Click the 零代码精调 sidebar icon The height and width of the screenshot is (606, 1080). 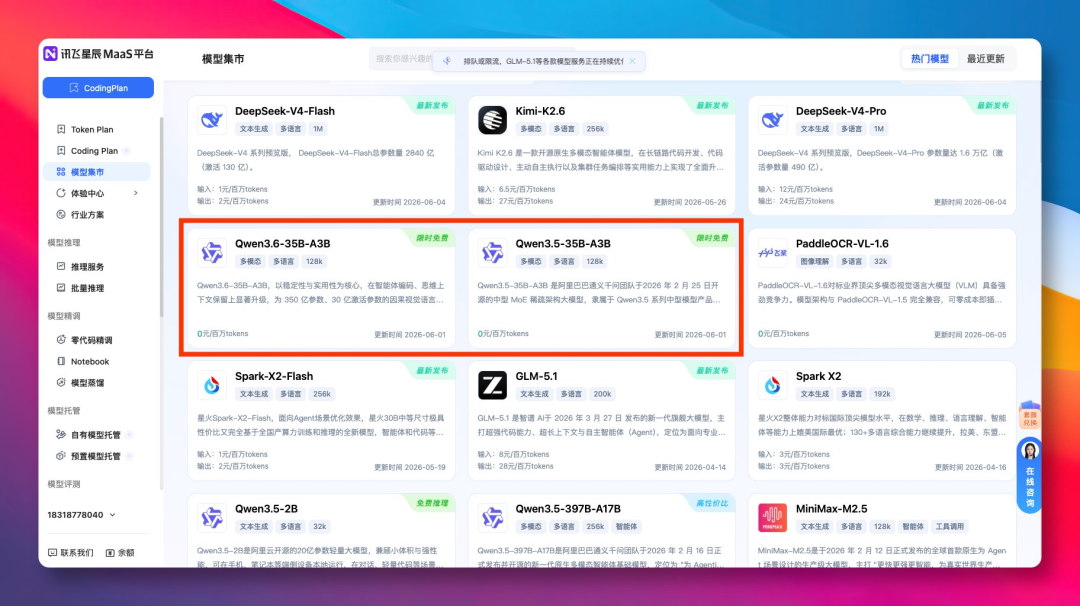click(61, 340)
